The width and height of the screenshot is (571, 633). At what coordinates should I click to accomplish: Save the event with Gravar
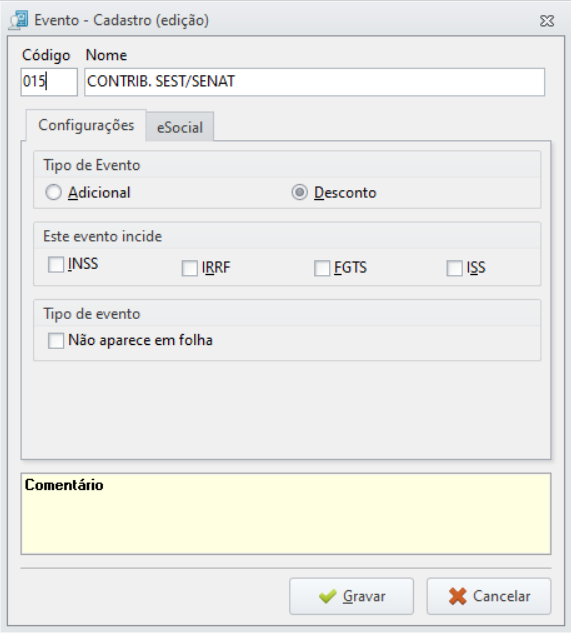click(x=351, y=596)
